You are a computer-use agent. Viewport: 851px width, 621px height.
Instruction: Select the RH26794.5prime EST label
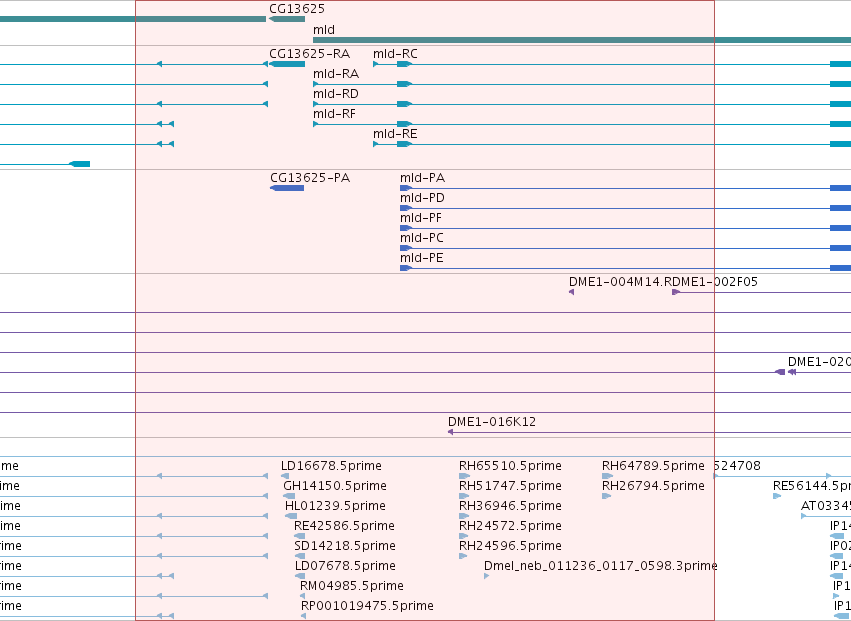[653, 486]
